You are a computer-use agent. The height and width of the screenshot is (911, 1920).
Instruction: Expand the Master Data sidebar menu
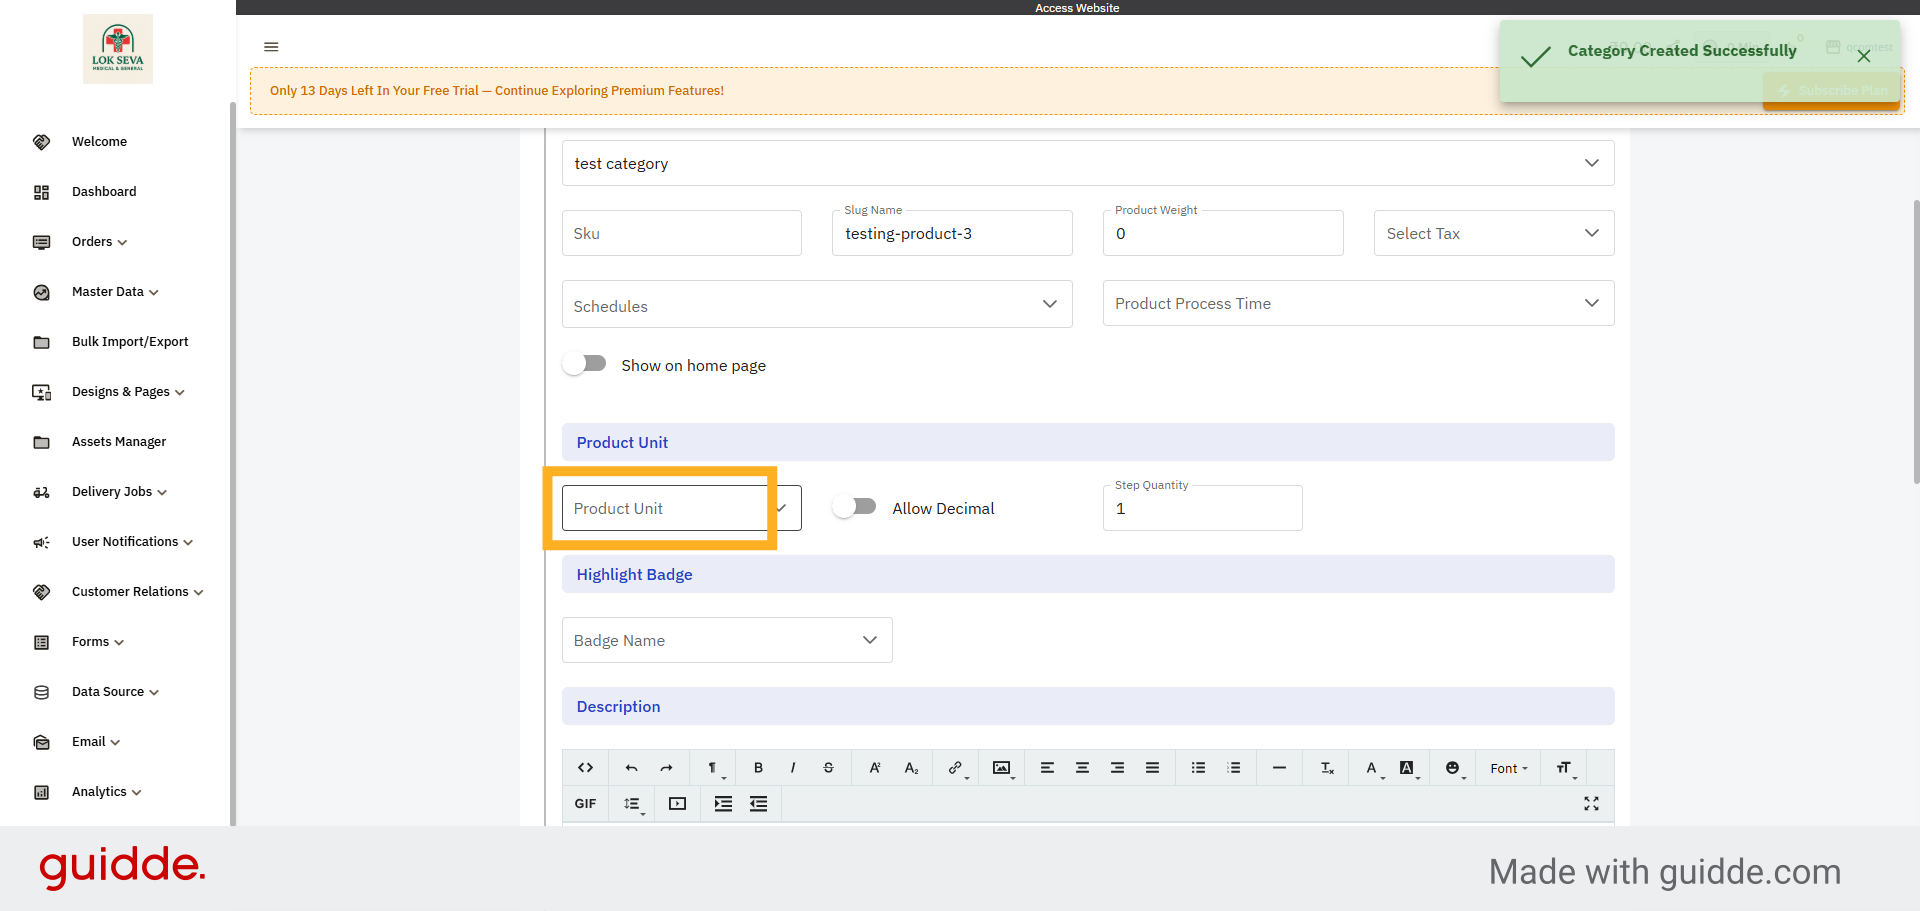[x=114, y=292]
